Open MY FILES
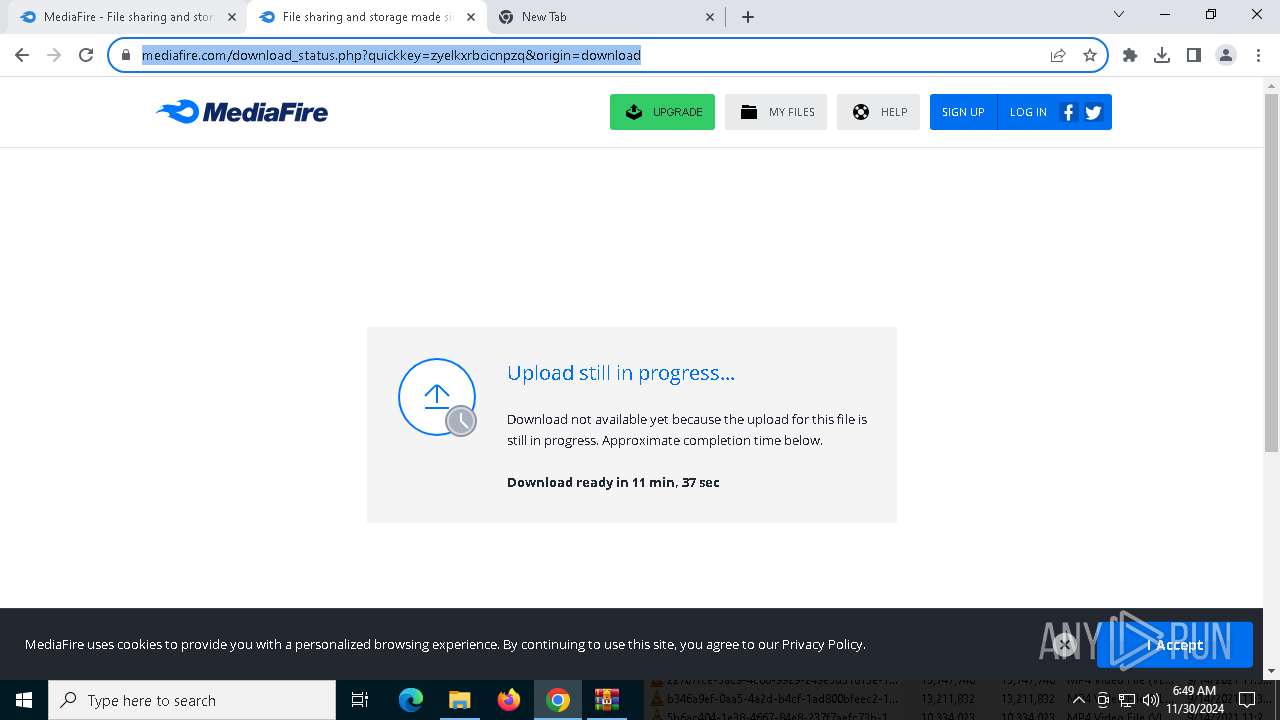Screen dimensions: 1280x720 pyautogui.click(x=776, y=112)
